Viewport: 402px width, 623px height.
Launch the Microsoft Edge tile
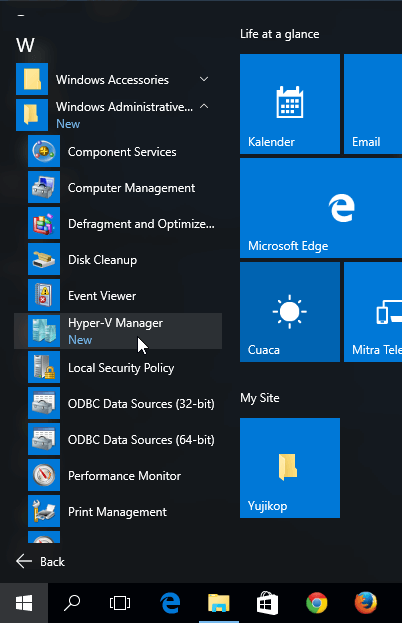click(x=321, y=208)
